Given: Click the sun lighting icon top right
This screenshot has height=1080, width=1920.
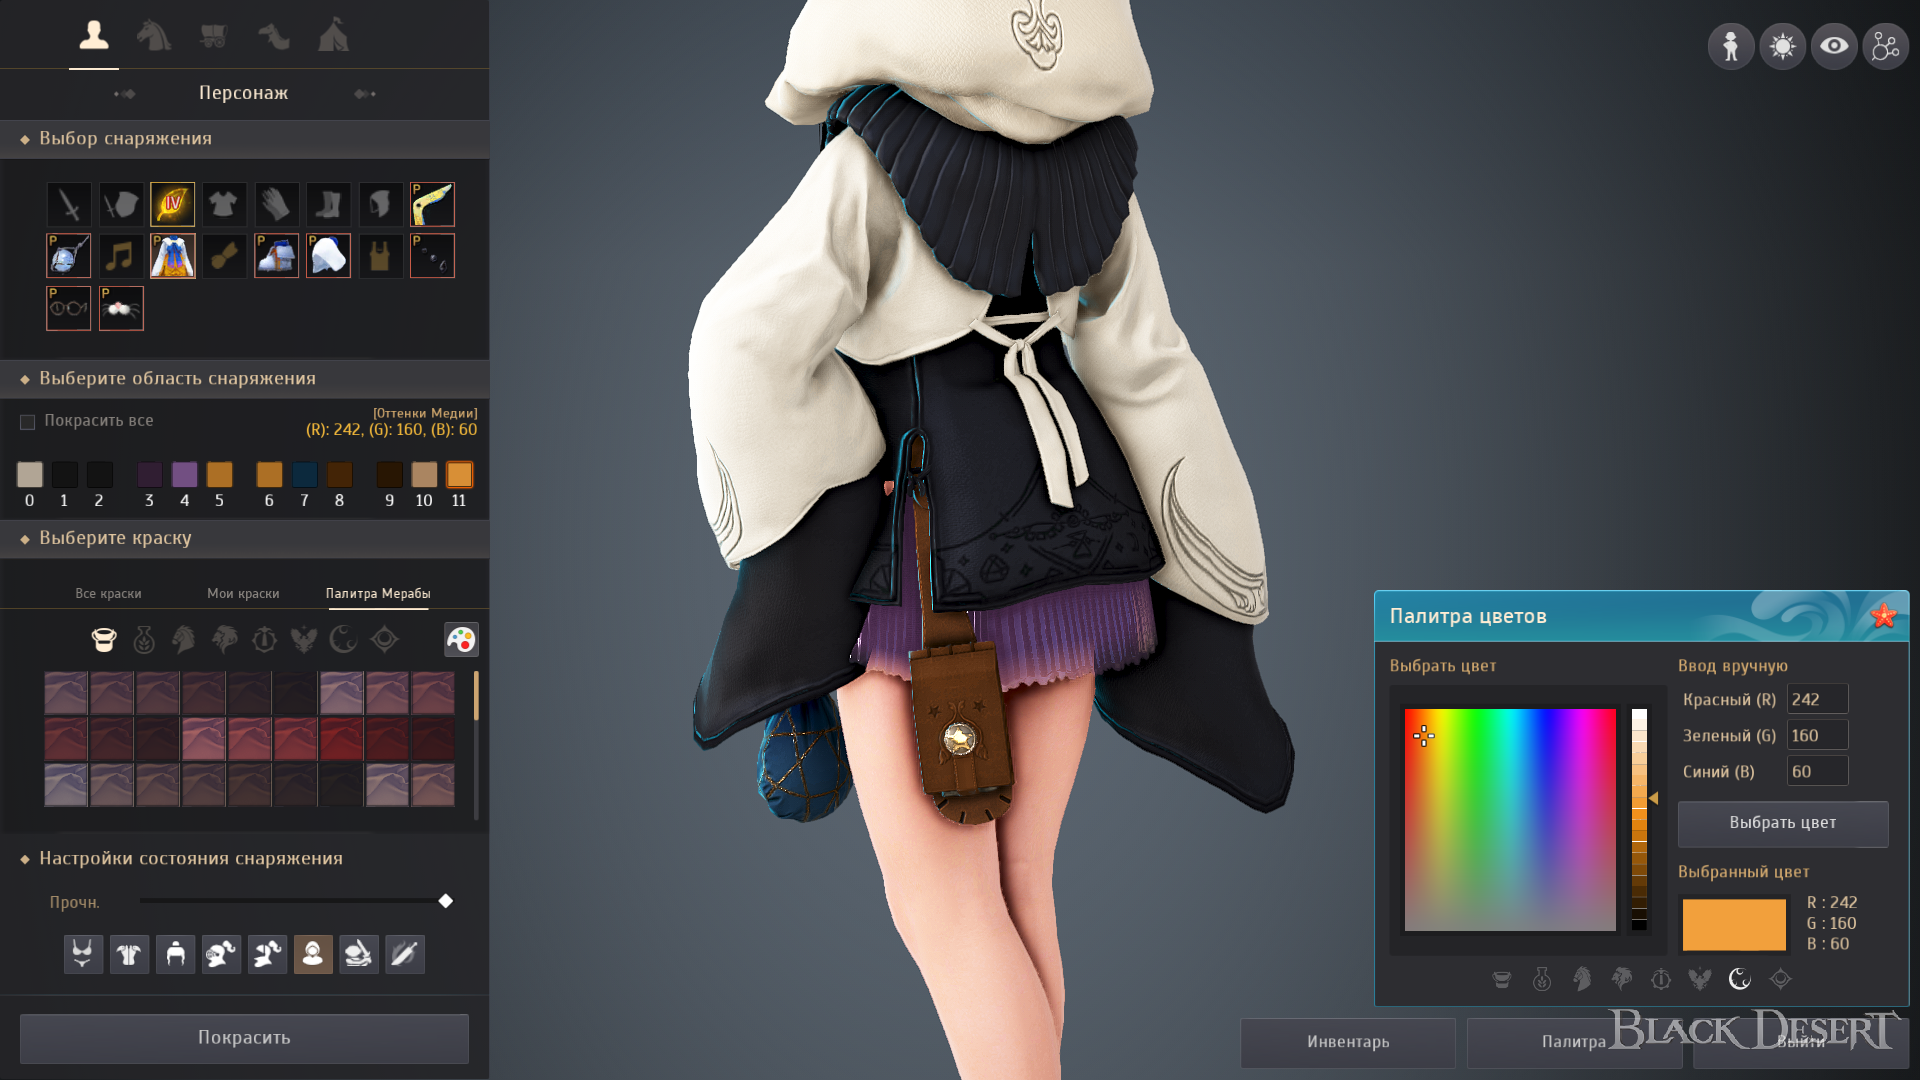Looking at the screenshot, I should pos(1782,46).
